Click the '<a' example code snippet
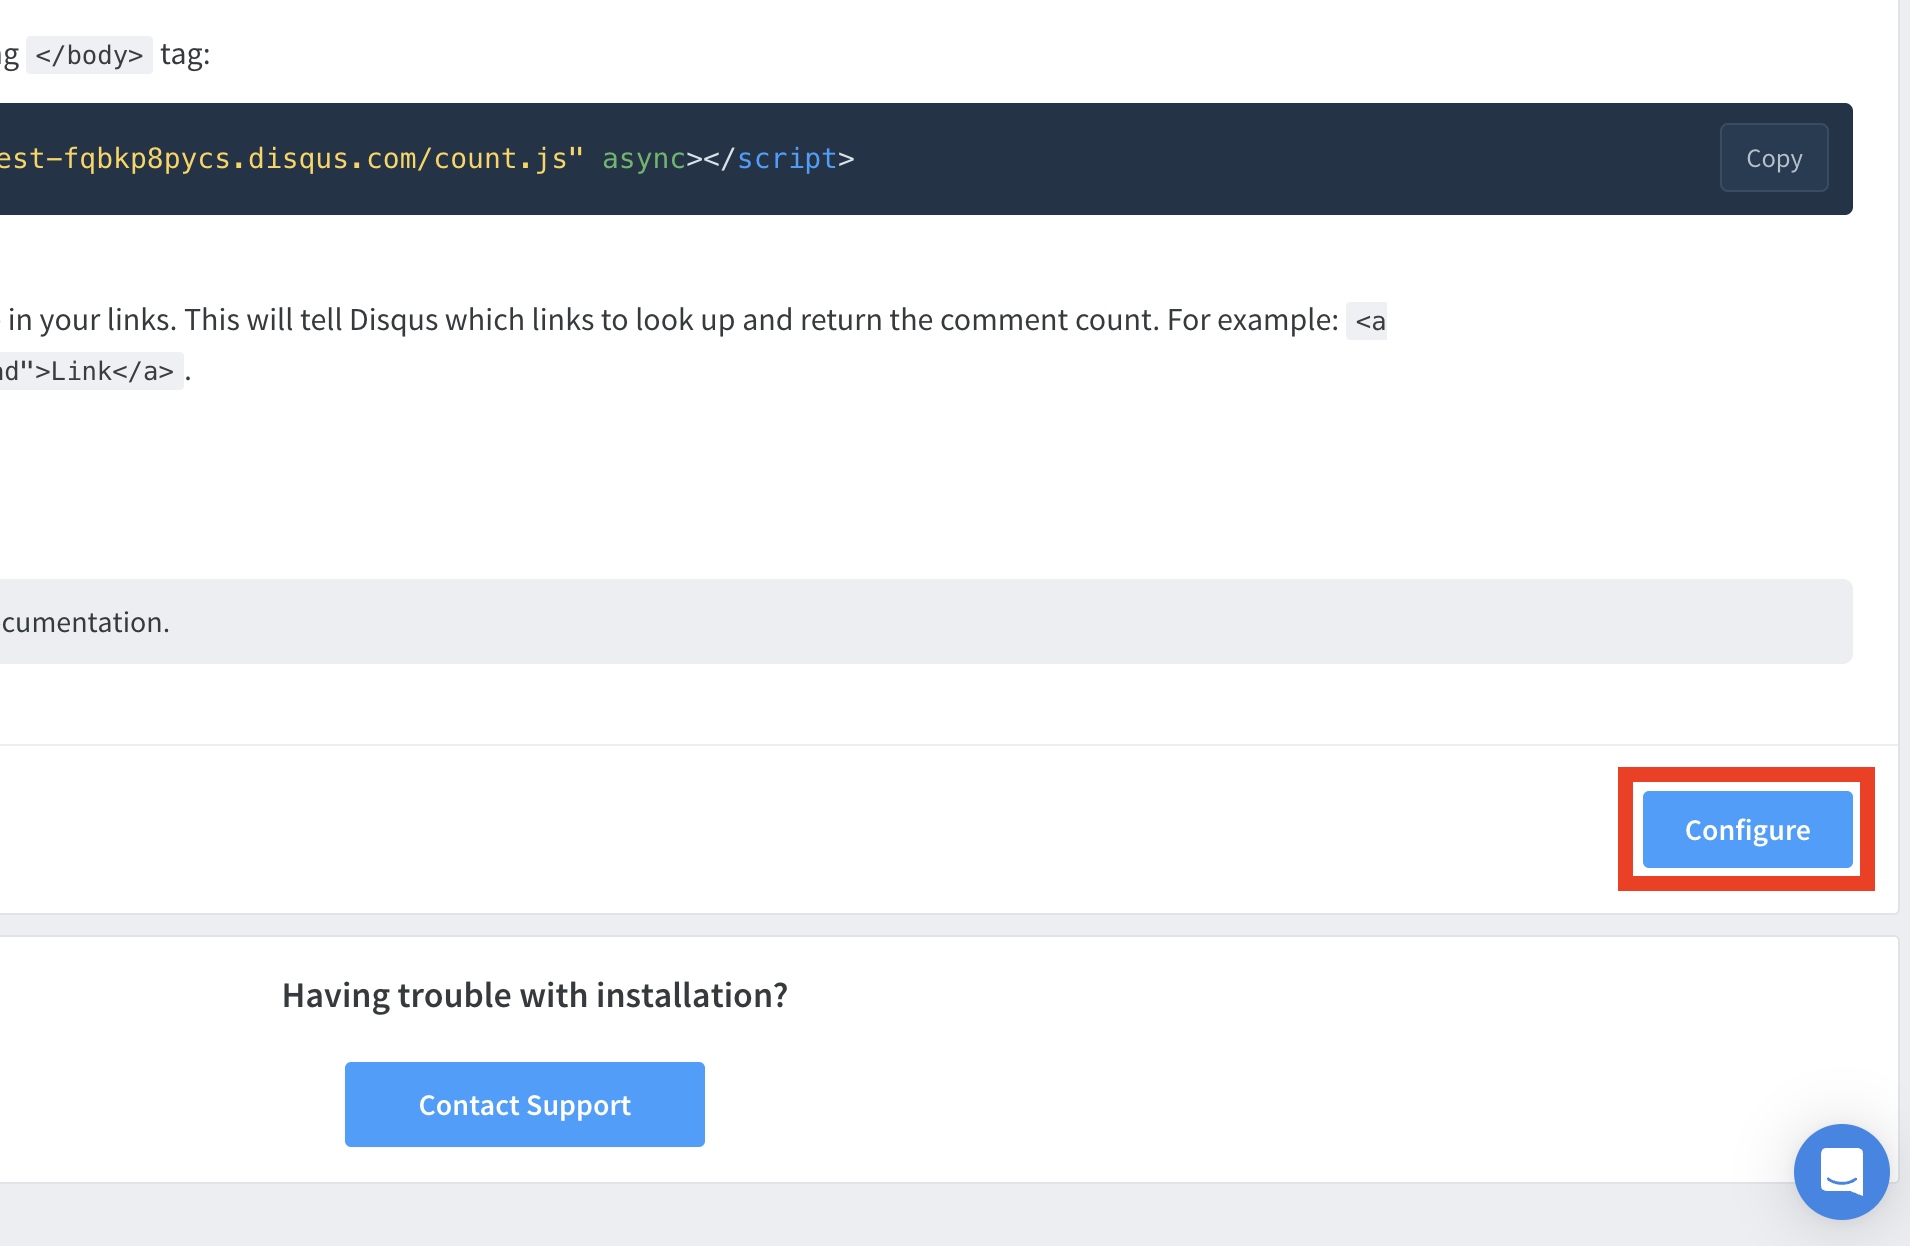Viewport: 1910px width, 1246px height. coord(1367,321)
